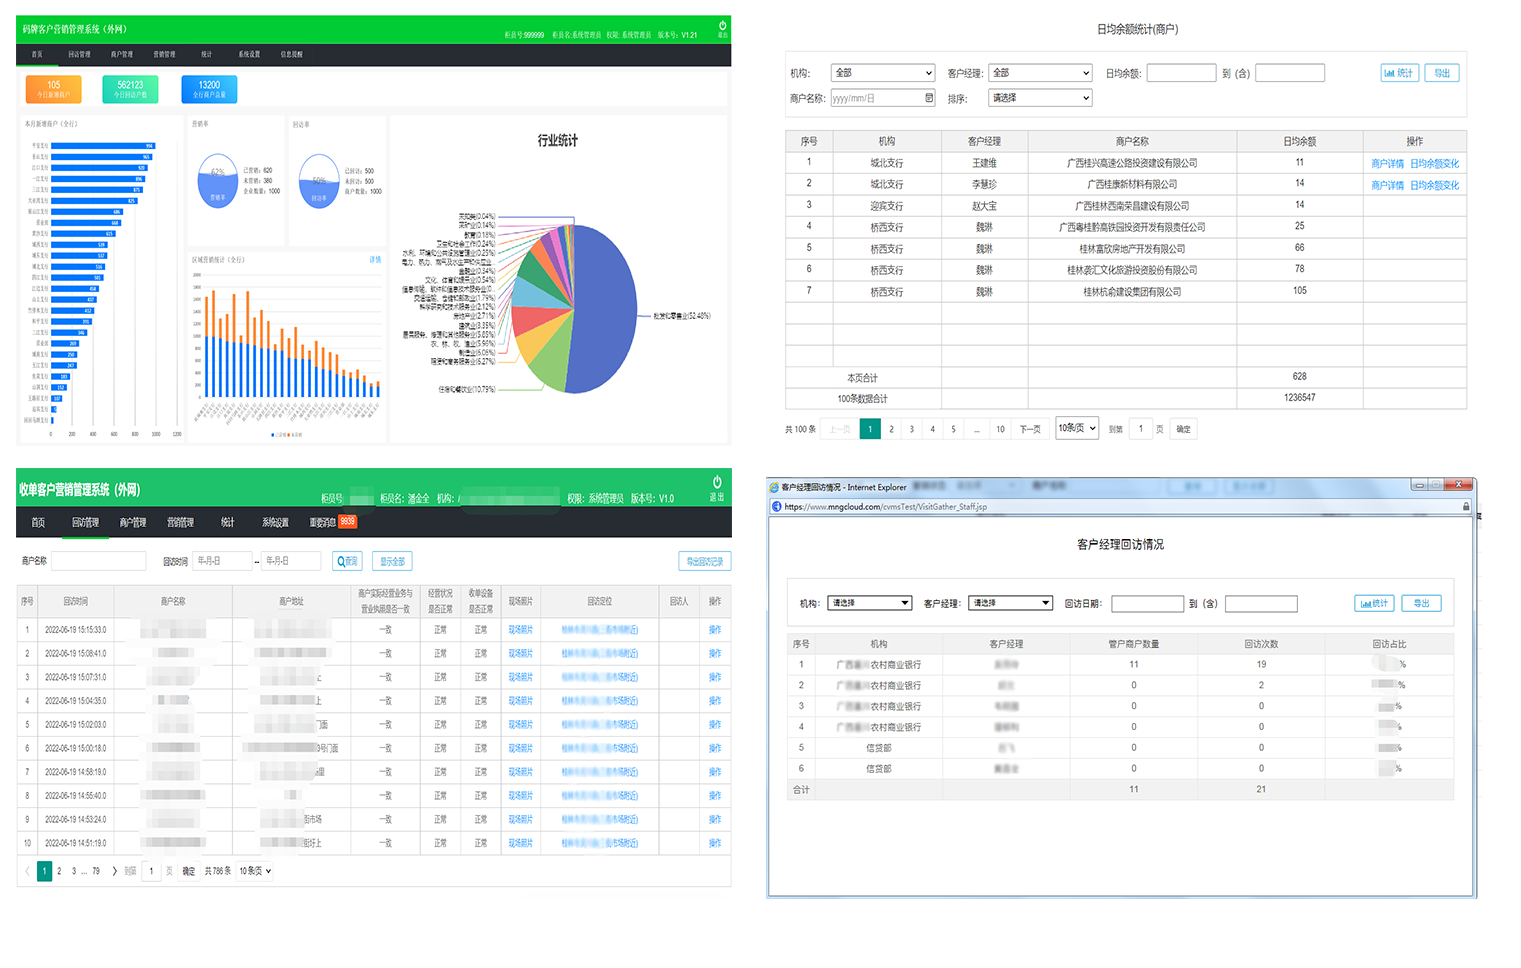Viewport: 1521px width, 968px height.
Task: Click the power logout icon in 码牌客户营销管理系统 header
Action: pos(722,25)
